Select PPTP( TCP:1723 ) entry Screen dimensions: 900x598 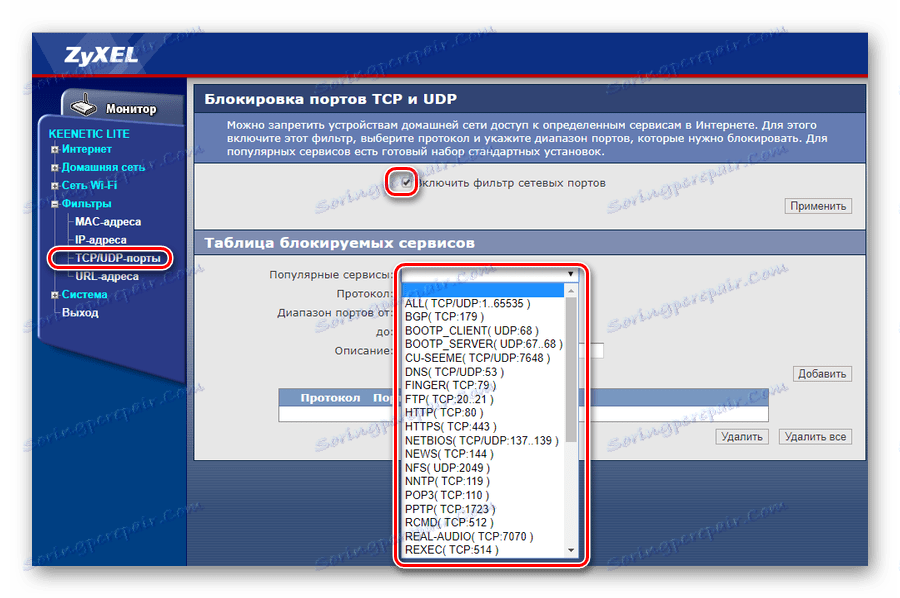point(483,509)
